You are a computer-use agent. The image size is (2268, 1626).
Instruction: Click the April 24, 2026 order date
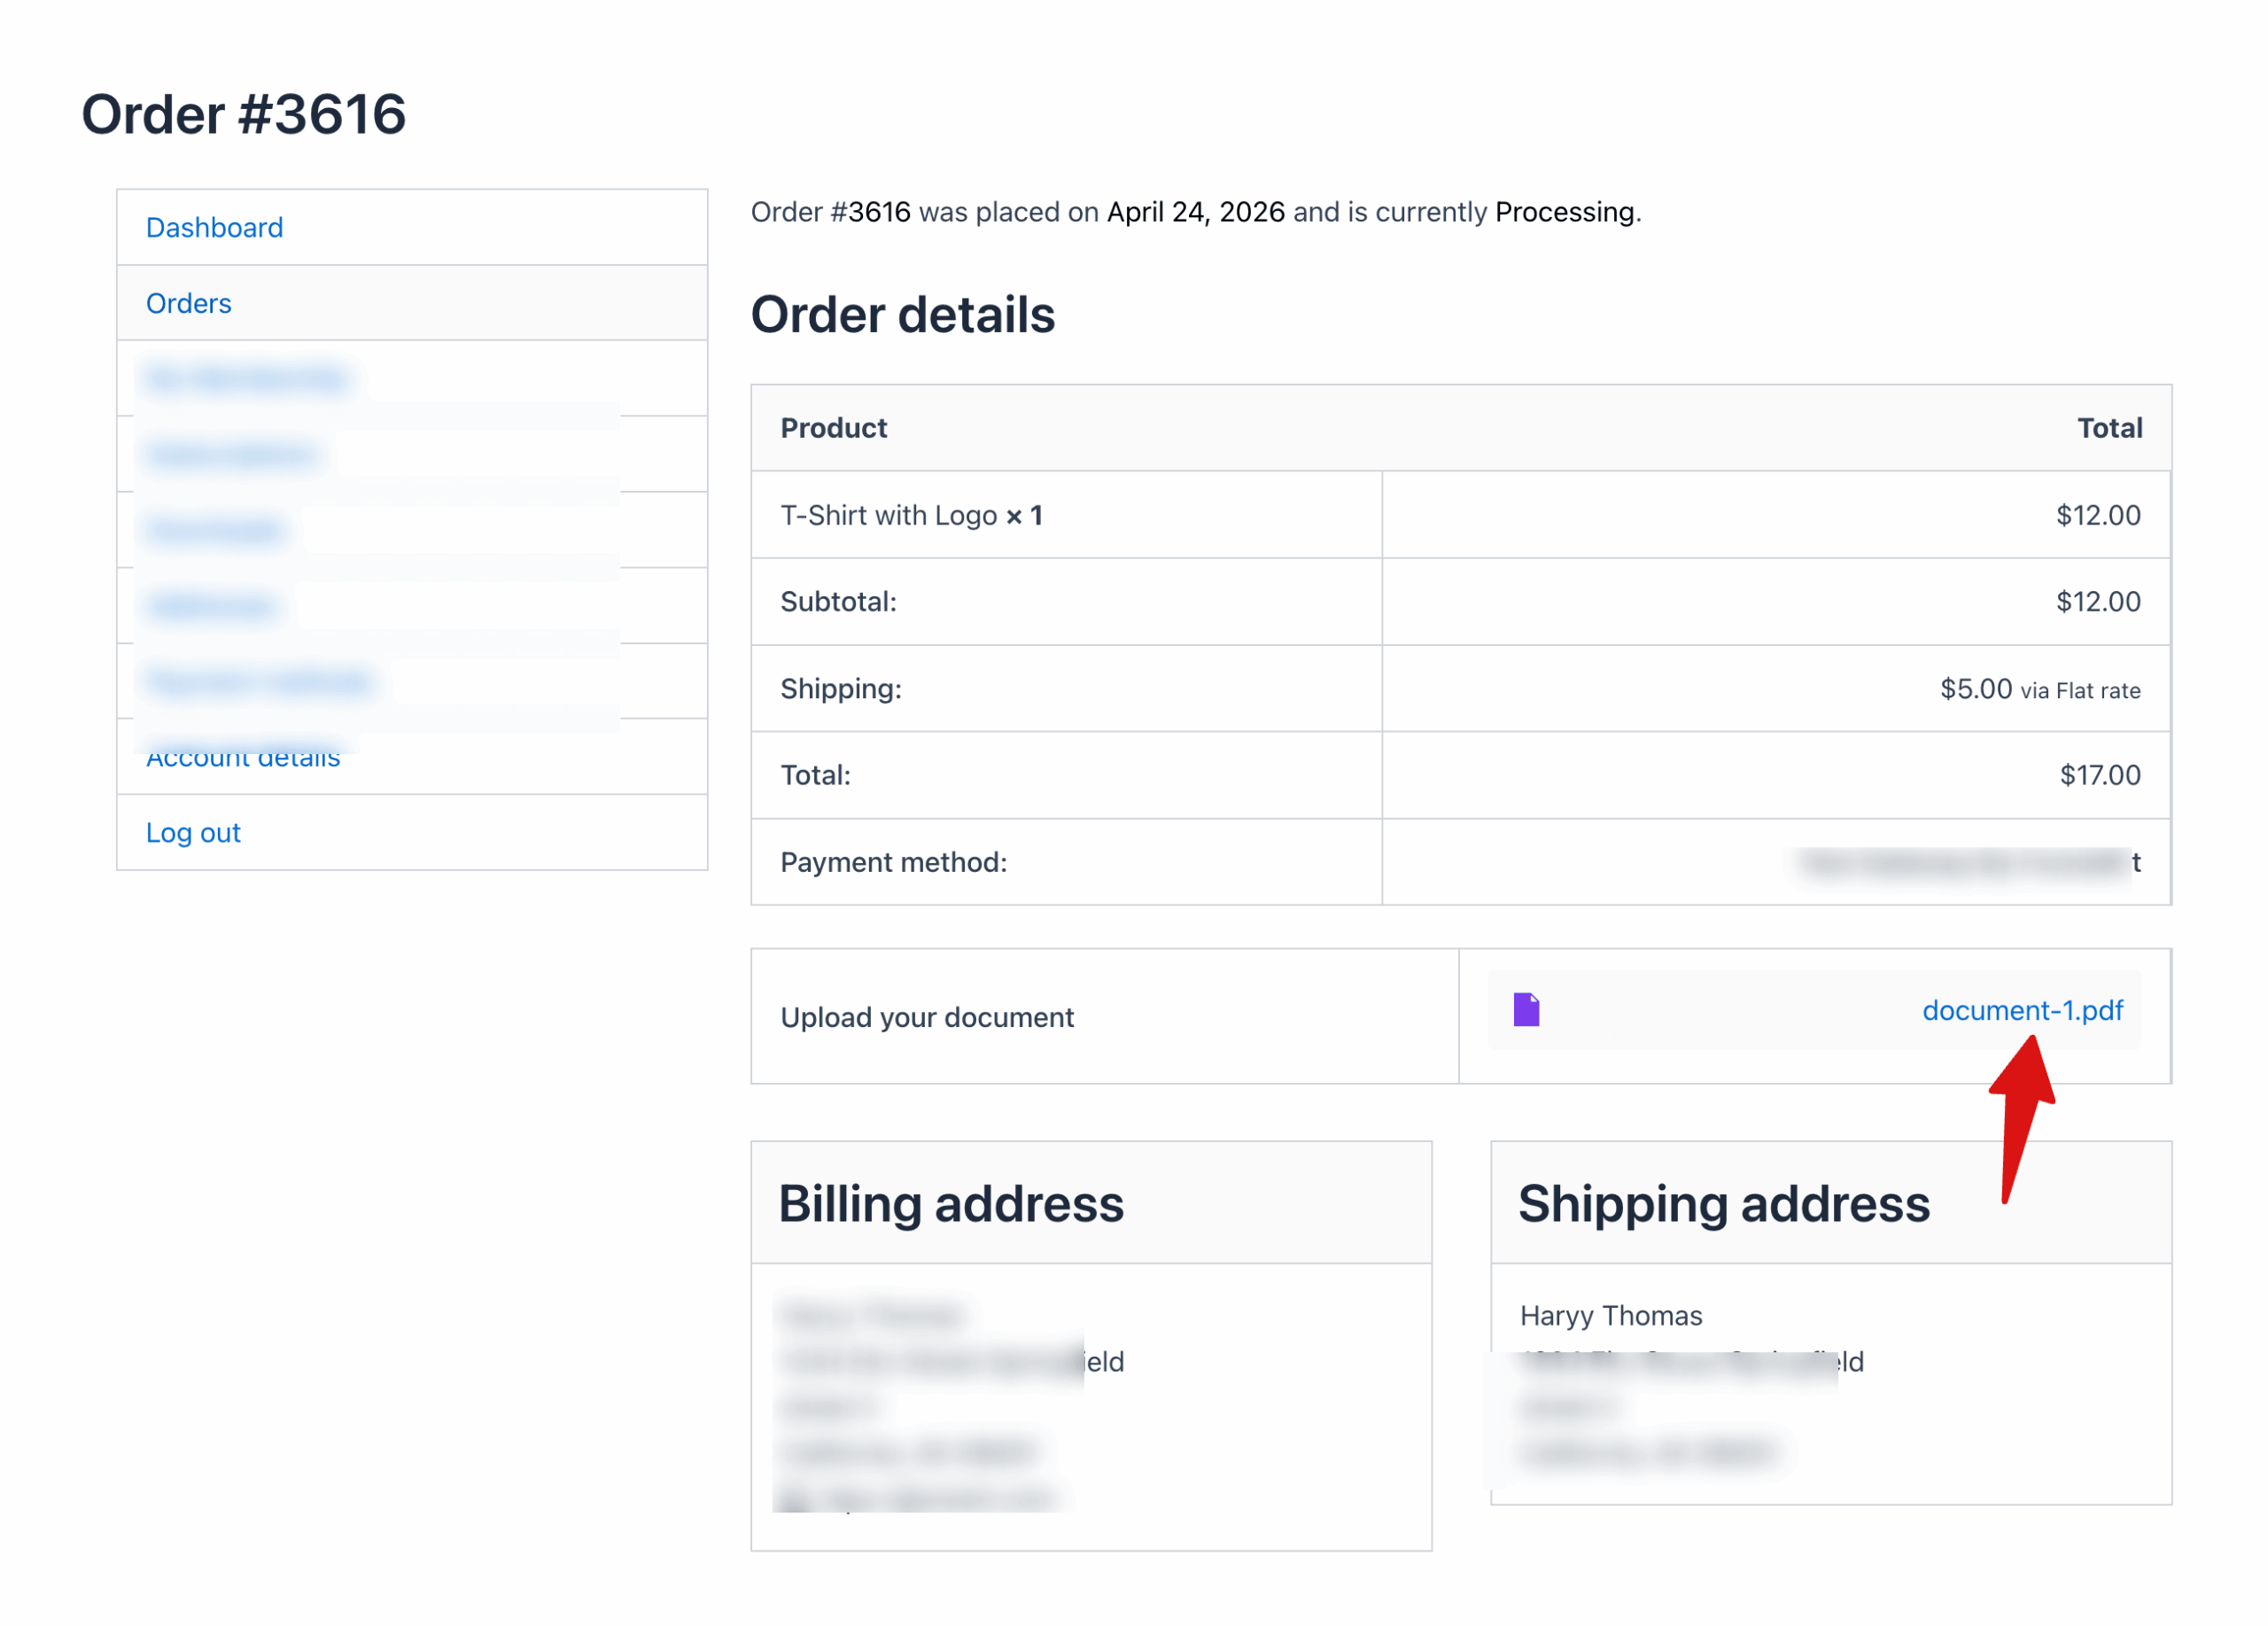click(1195, 212)
